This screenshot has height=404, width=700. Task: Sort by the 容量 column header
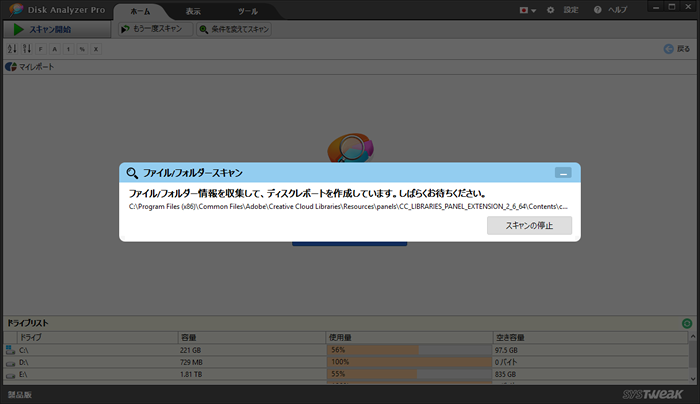(252, 337)
